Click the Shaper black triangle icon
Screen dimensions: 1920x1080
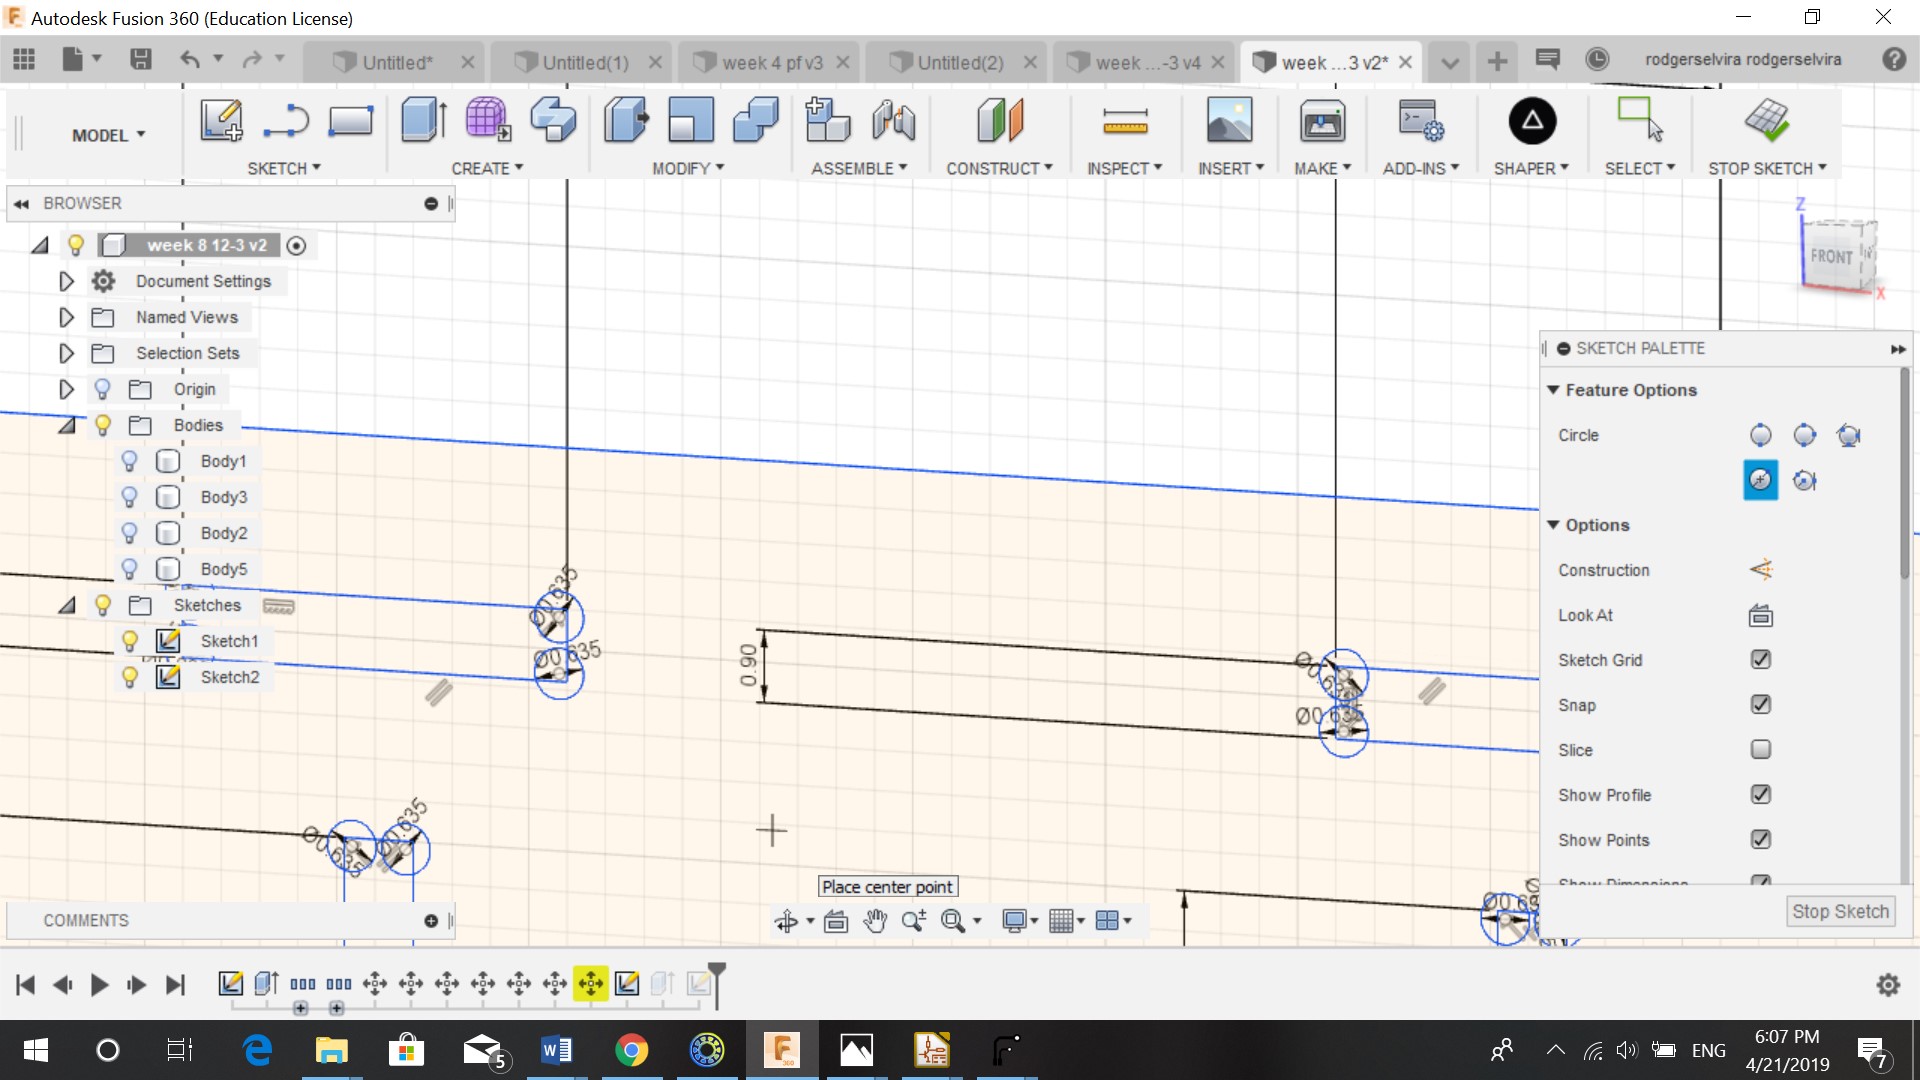1531,122
